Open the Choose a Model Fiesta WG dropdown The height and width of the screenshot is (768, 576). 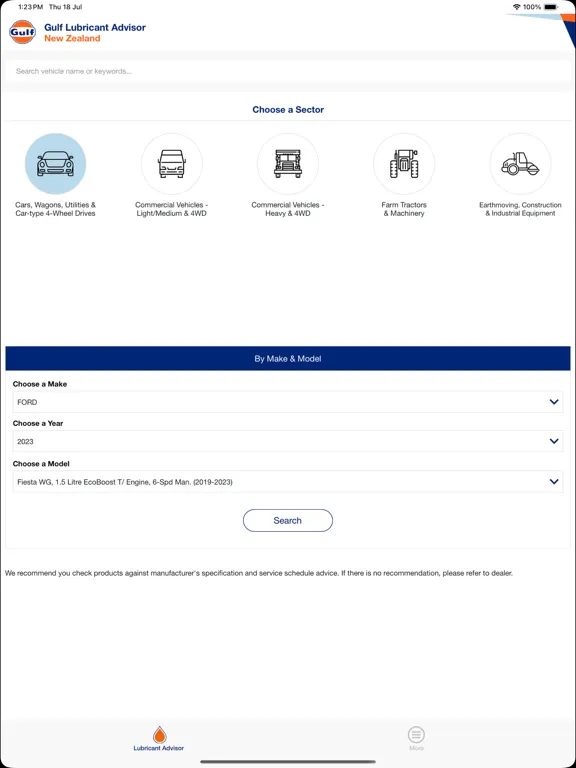(288, 482)
